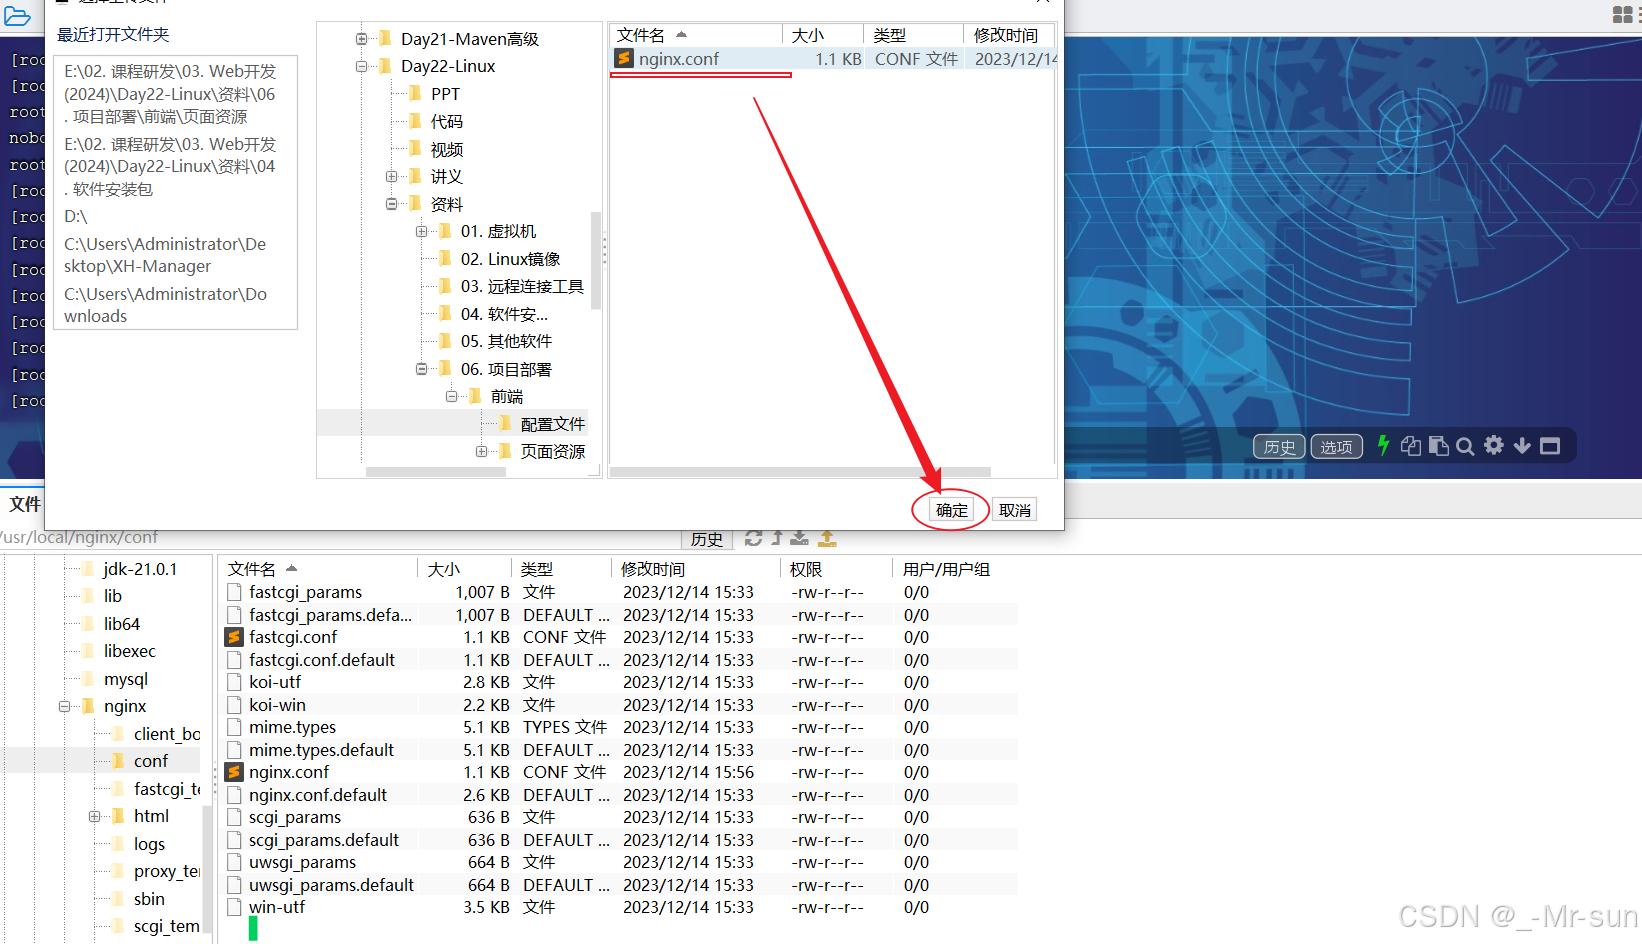Open recent folder D:\ entry
Screen dimensions: 1642x944
tap(76, 216)
